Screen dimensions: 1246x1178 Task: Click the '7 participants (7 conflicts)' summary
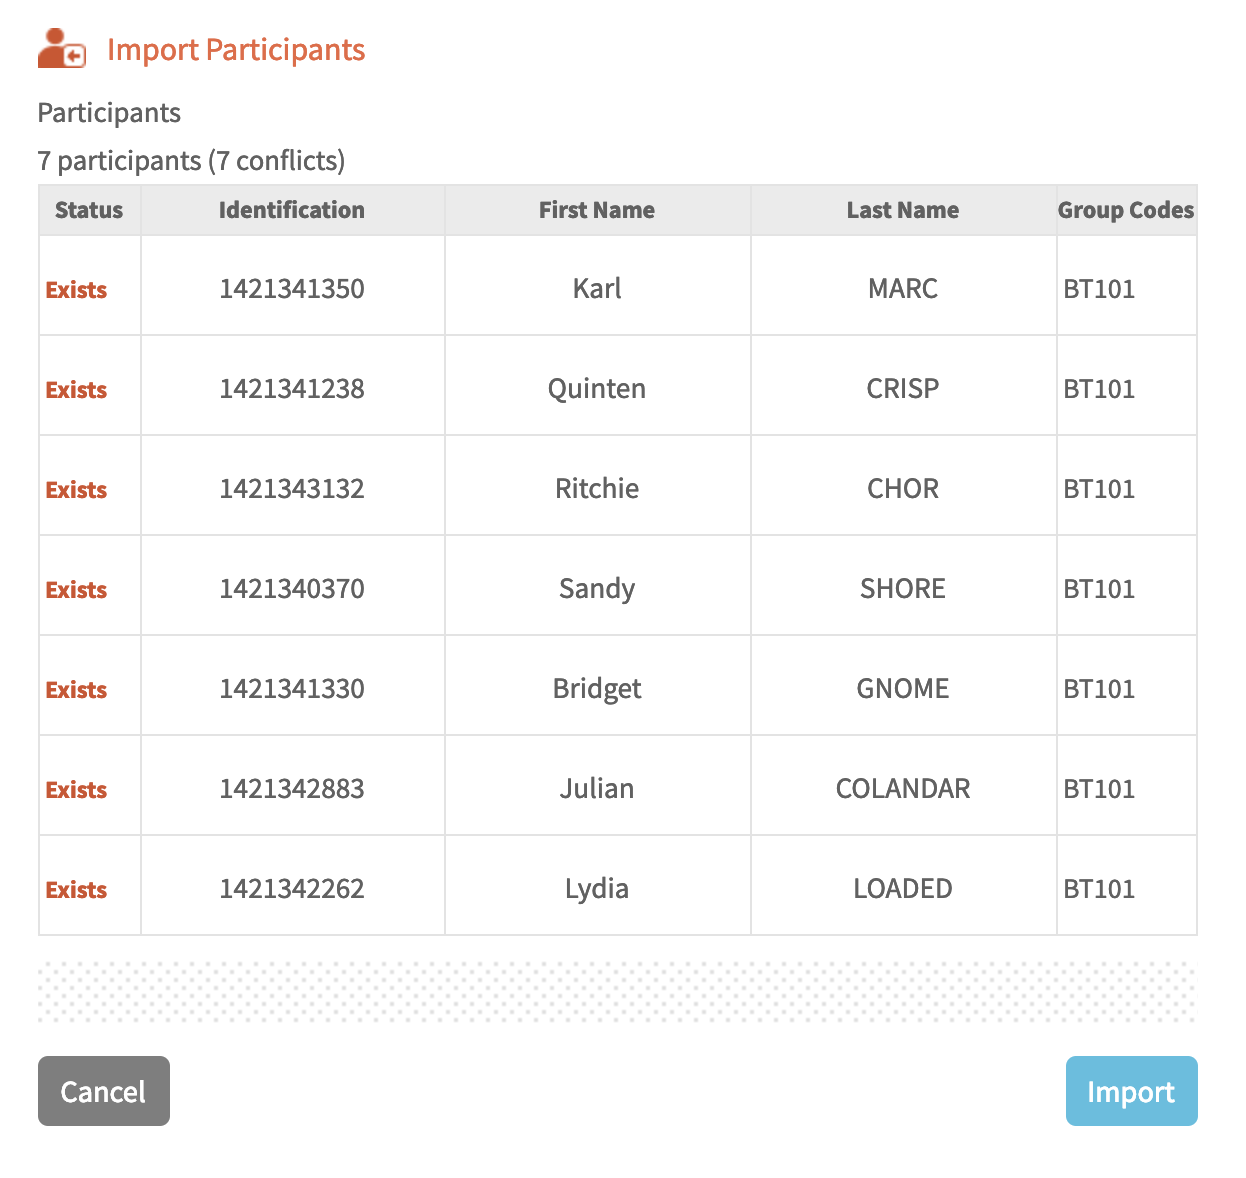(x=191, y=161)
